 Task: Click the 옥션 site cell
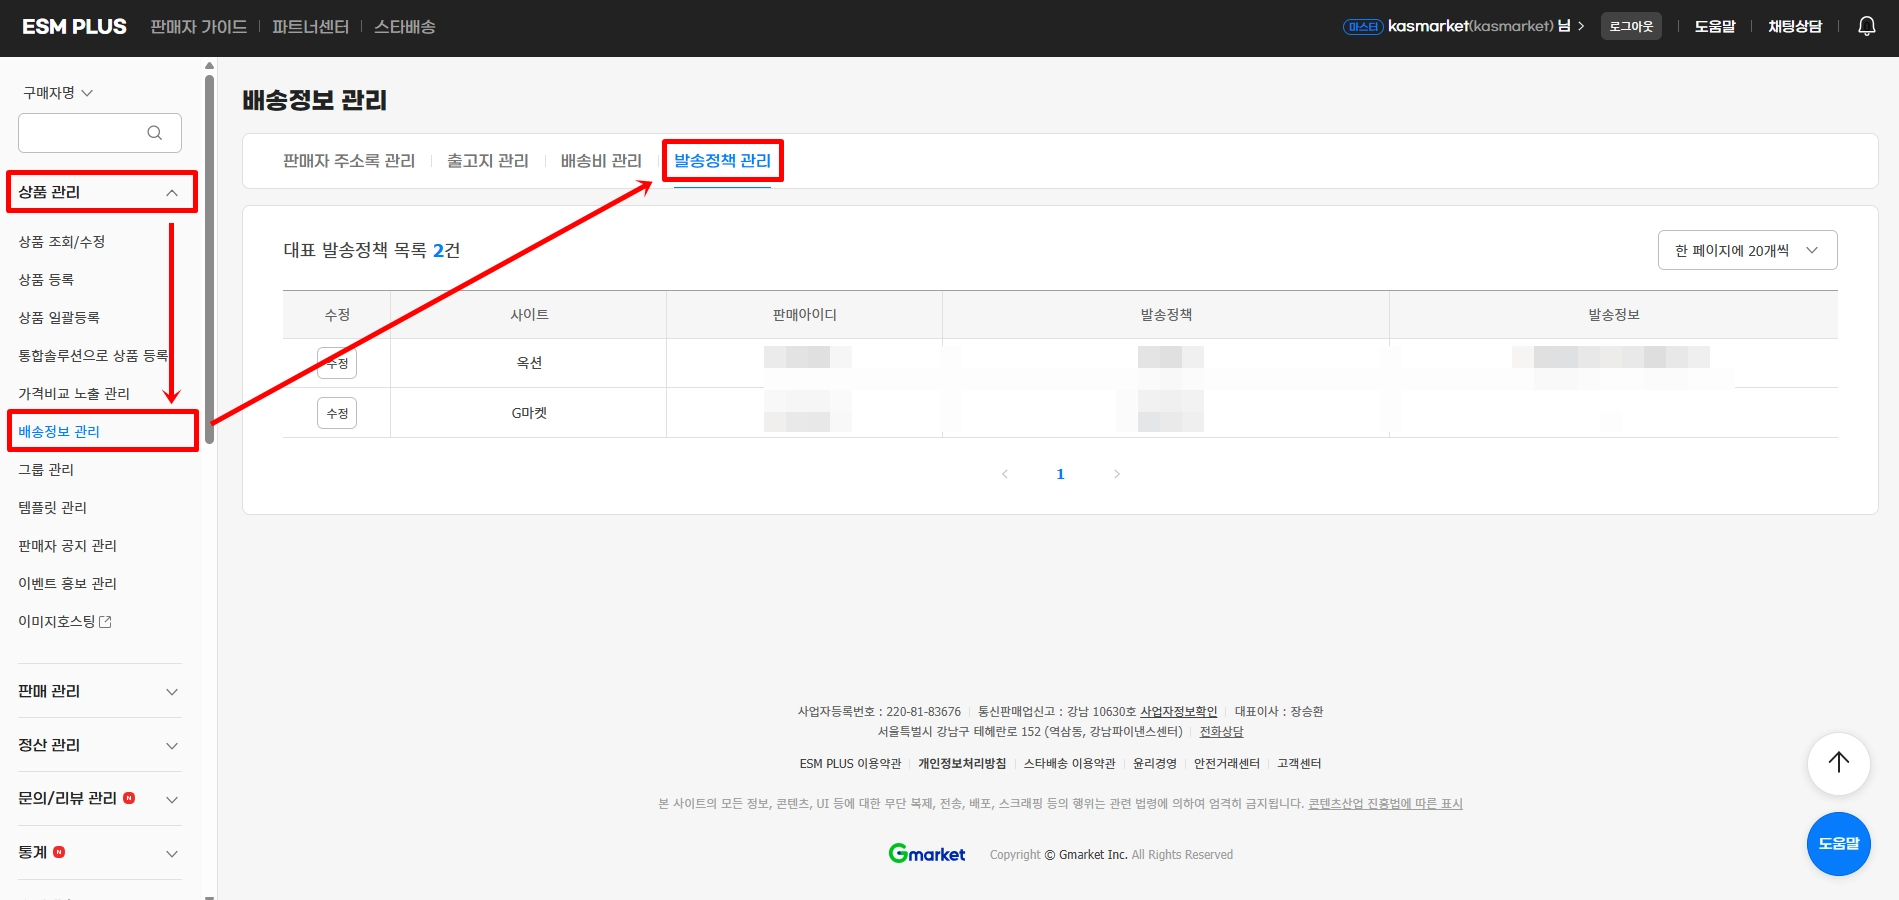pyautogui.click(x=529, y=363)
